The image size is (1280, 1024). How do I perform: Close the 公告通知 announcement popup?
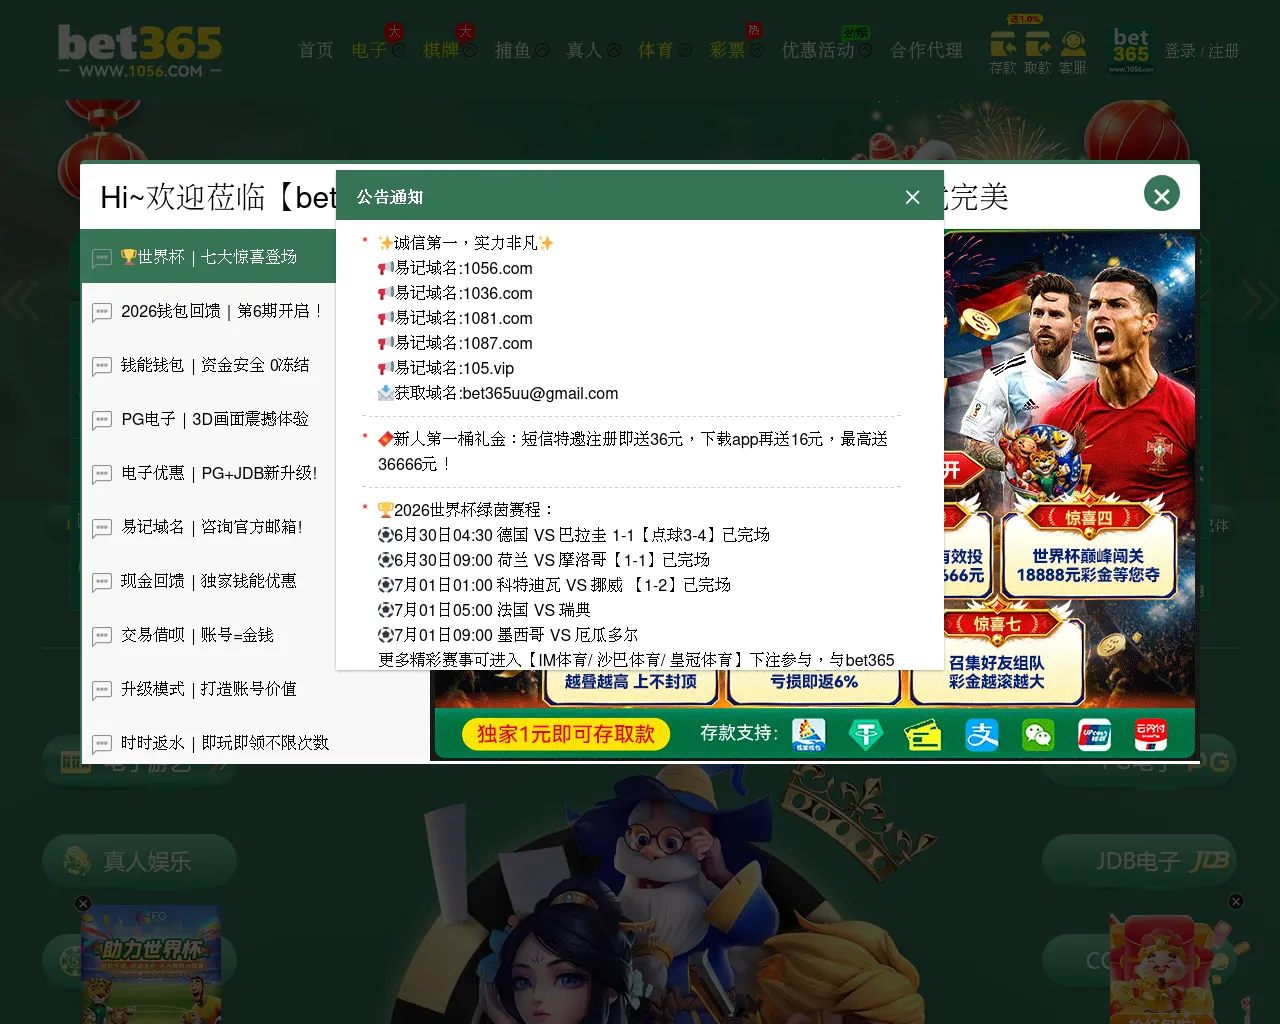tap(912, 197)
